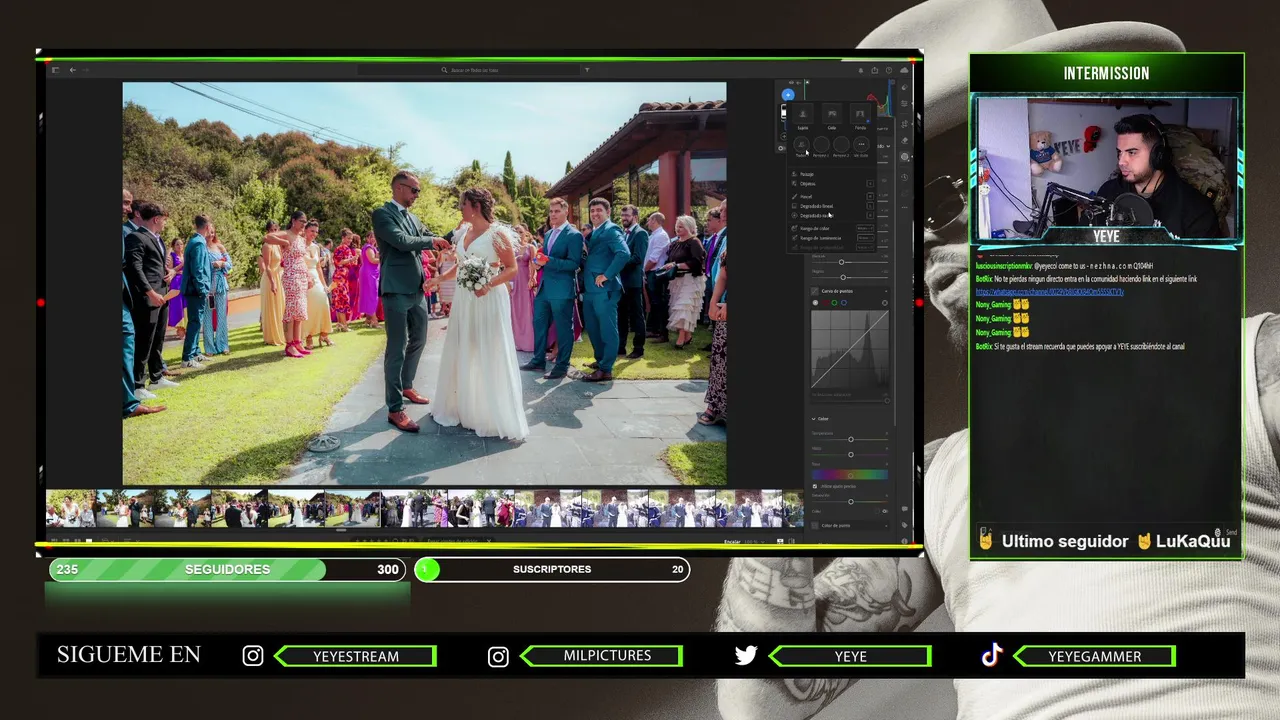Open notifications bell in Lightroom top bar
The width and height of the screenshot is (1280, 720).
(x=860, y=70)
